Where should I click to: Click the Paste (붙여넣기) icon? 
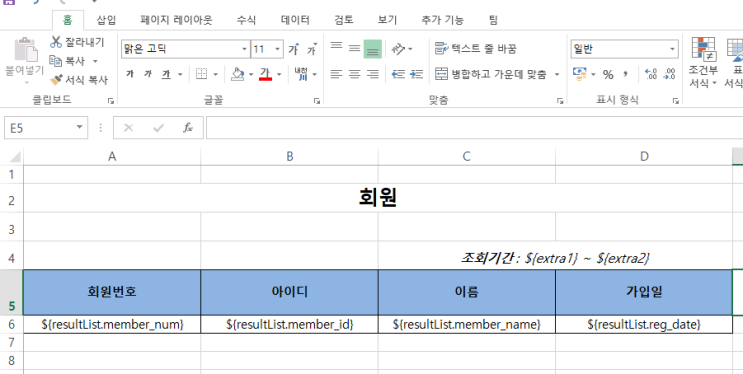coord(26,50)
